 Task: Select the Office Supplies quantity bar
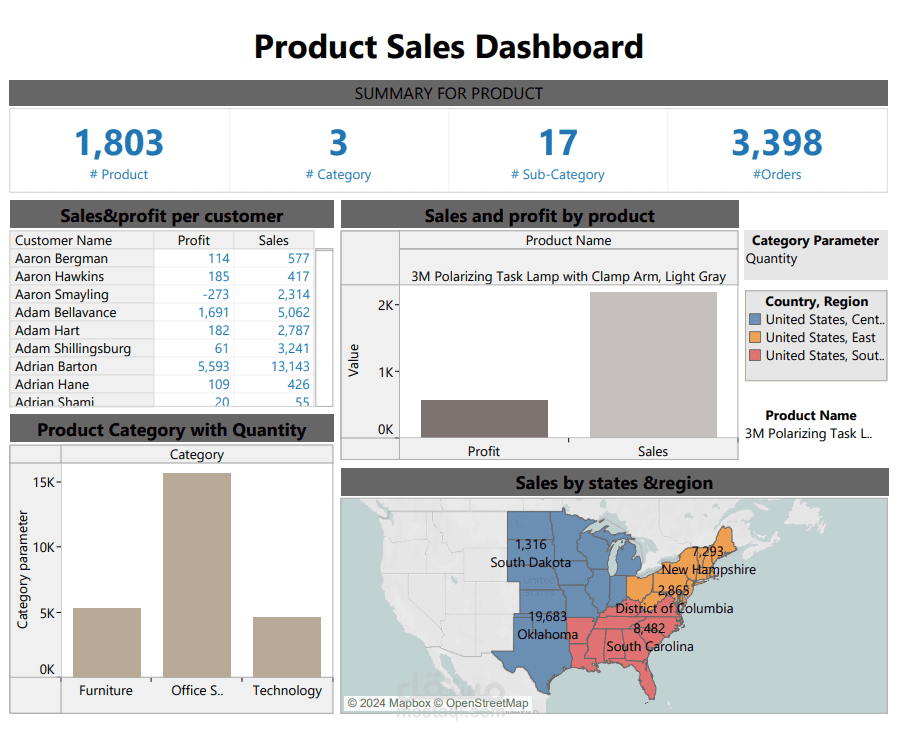(197, 575)
